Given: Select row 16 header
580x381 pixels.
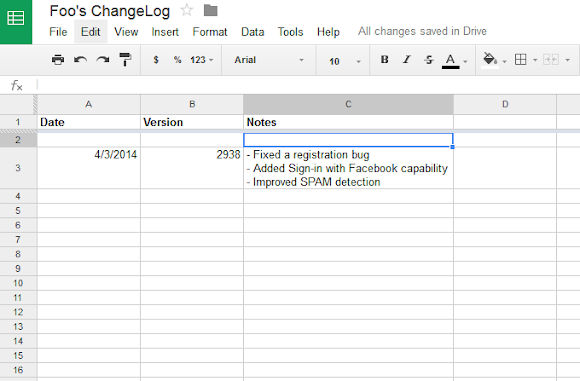Looking at the screenshot, I should point(18,370).
